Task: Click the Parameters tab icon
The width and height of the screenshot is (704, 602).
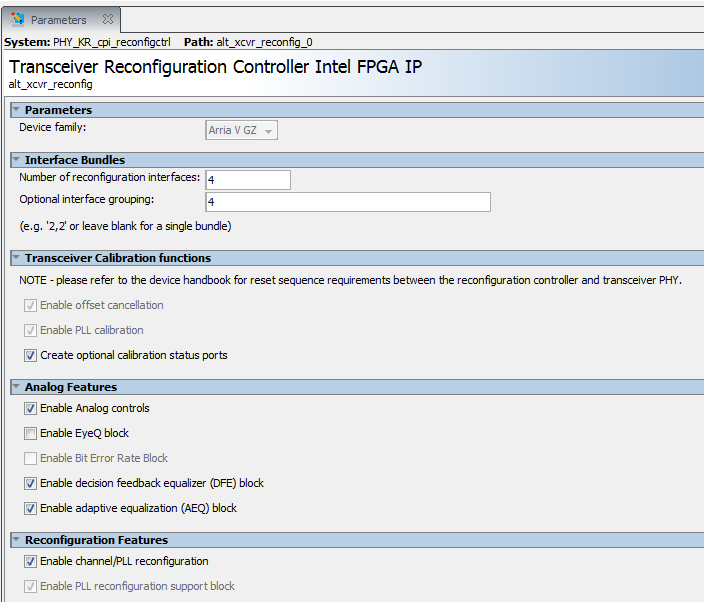Action: pos(18,19)
